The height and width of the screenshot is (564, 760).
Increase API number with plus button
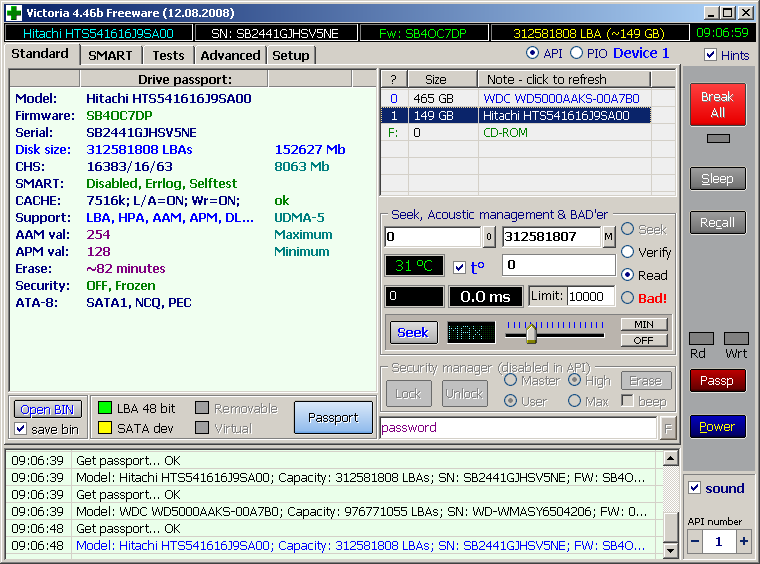743,541
